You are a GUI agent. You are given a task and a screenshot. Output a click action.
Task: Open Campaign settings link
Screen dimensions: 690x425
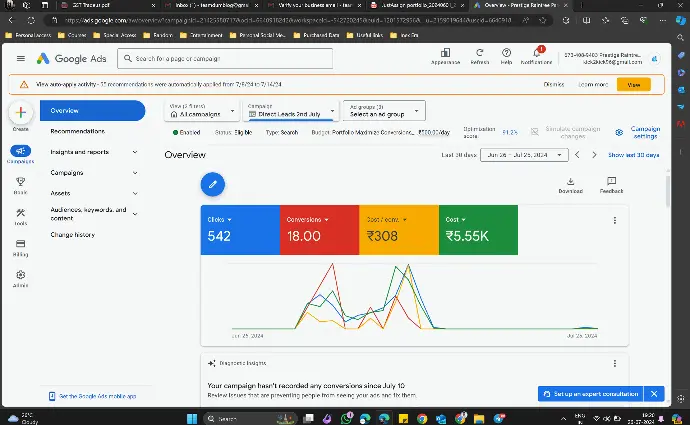pyautogui.click(x=646, y=132)
